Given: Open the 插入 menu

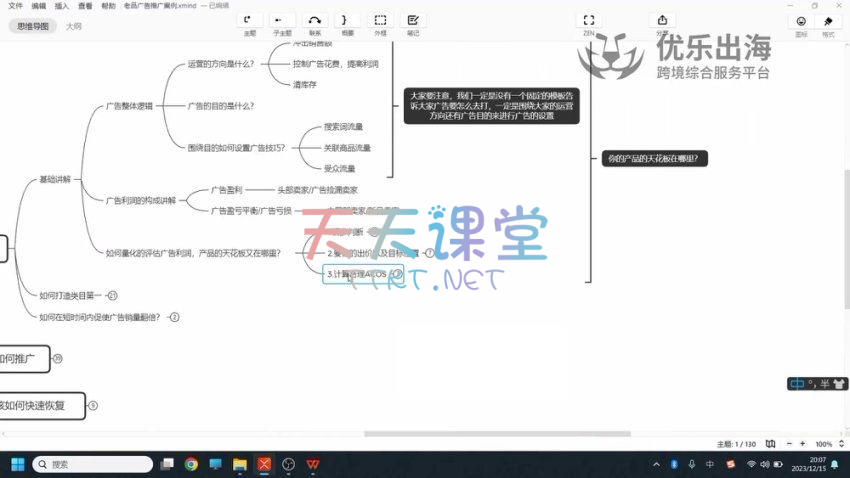Looking at the screenshot, I should pos(62,6).
